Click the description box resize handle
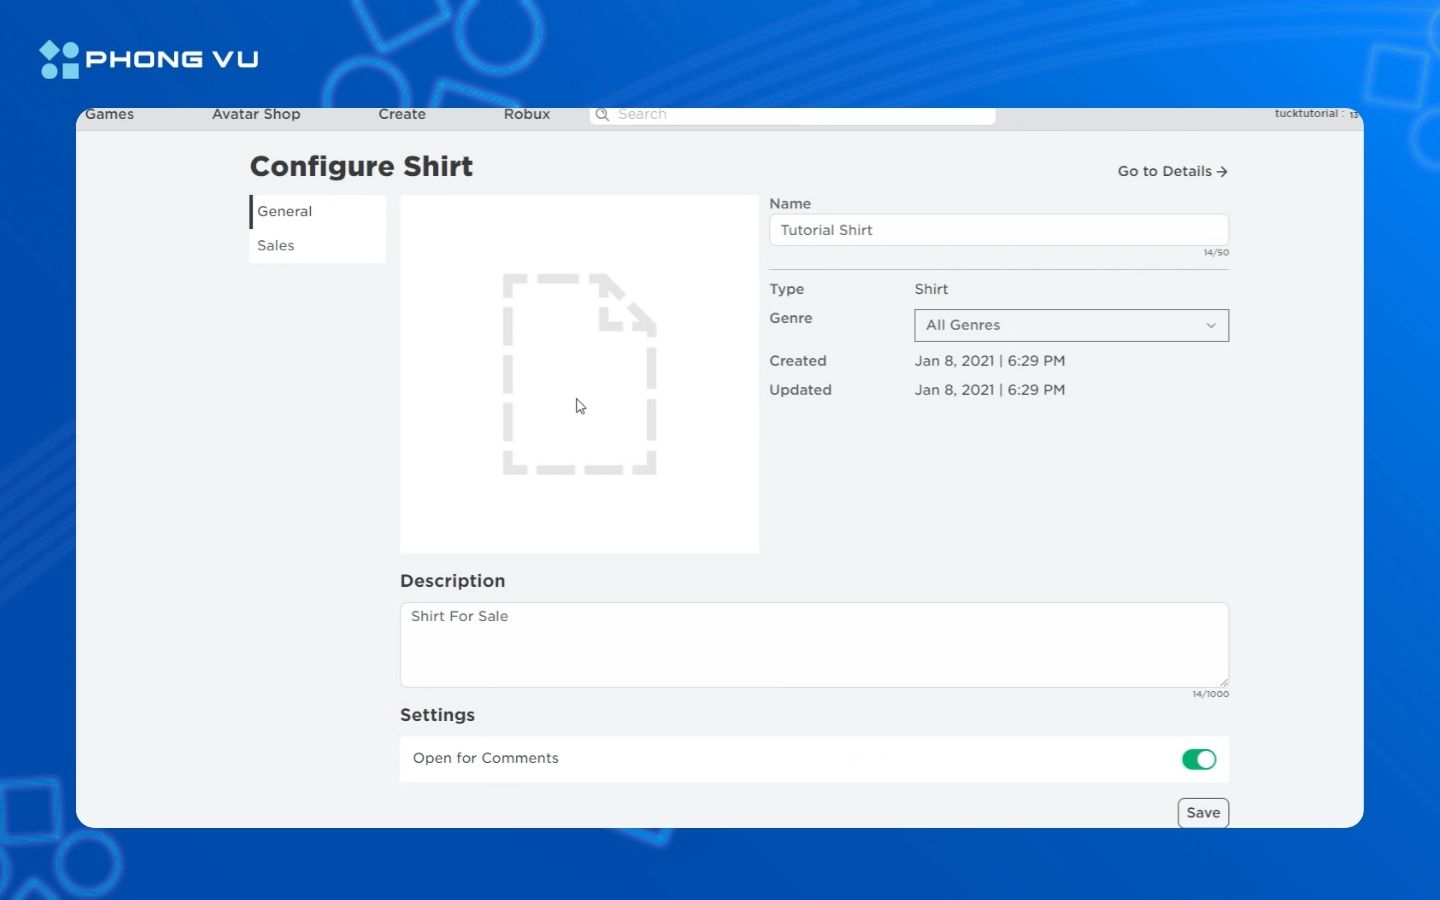The width and height of the screenshot is (1440, 900). click(1223, 682)
